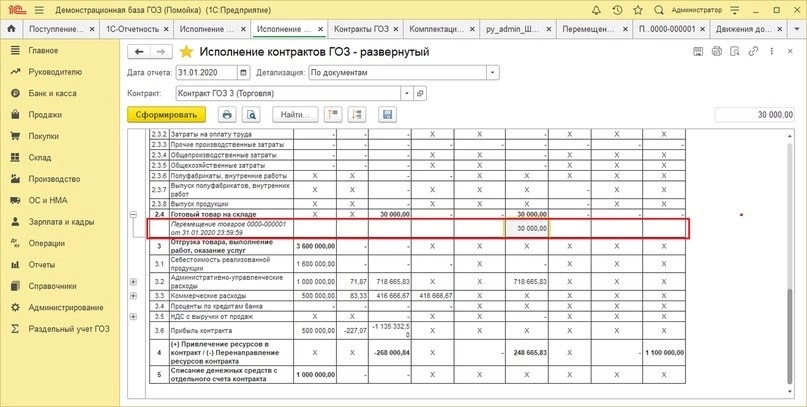This screenshot has height=407, width=807.
Task: Get link to report chain icon
Action: pos(753,51)
